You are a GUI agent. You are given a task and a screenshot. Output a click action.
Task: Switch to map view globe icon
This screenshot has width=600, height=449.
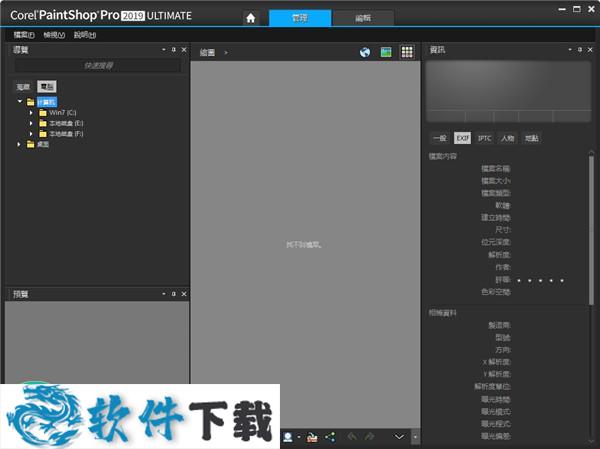tap(365, 52)
